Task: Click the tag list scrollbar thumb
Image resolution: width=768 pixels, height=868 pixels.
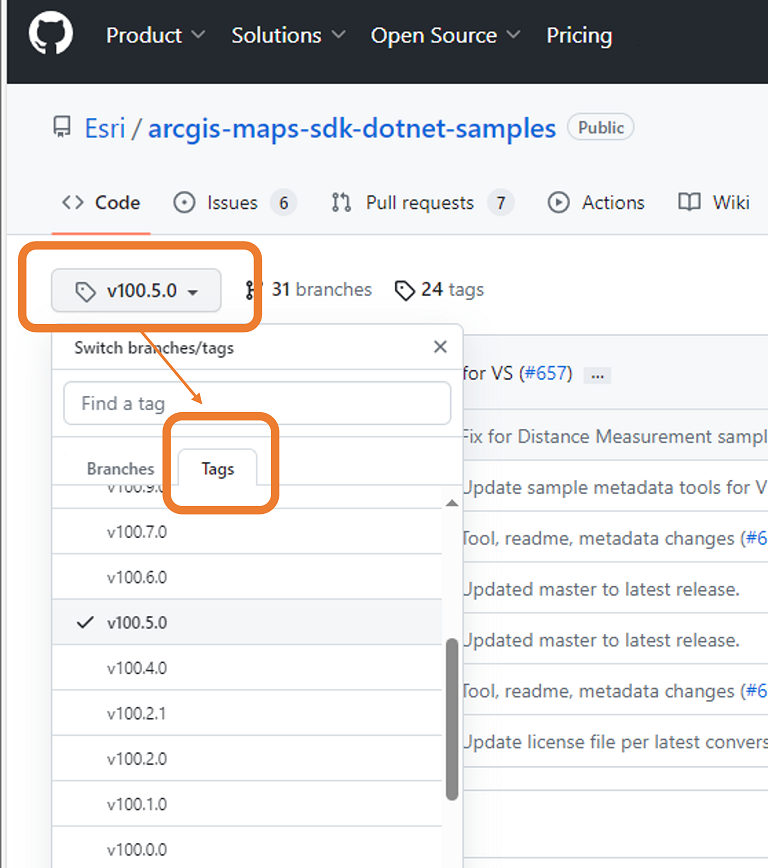Action: click(452, 719)
